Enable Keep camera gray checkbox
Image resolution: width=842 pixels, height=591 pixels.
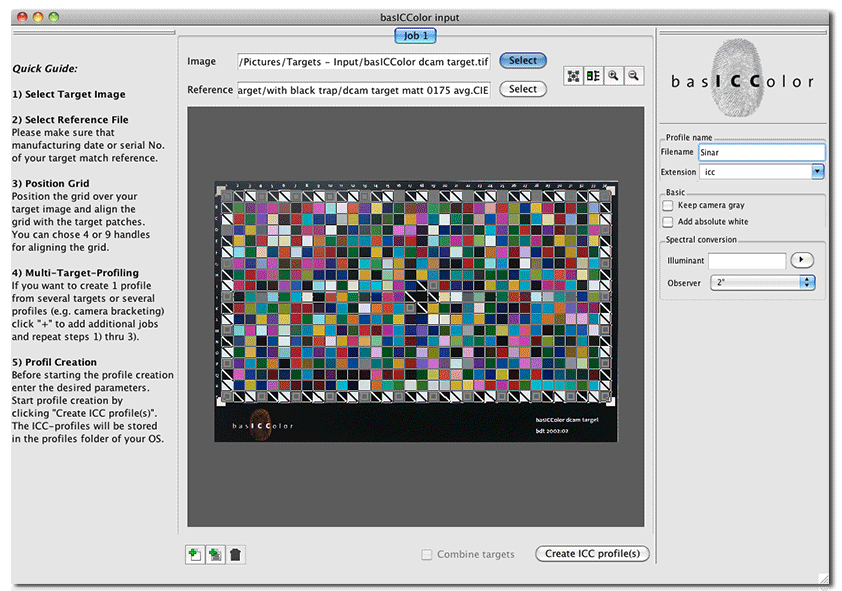coord(668,205)
